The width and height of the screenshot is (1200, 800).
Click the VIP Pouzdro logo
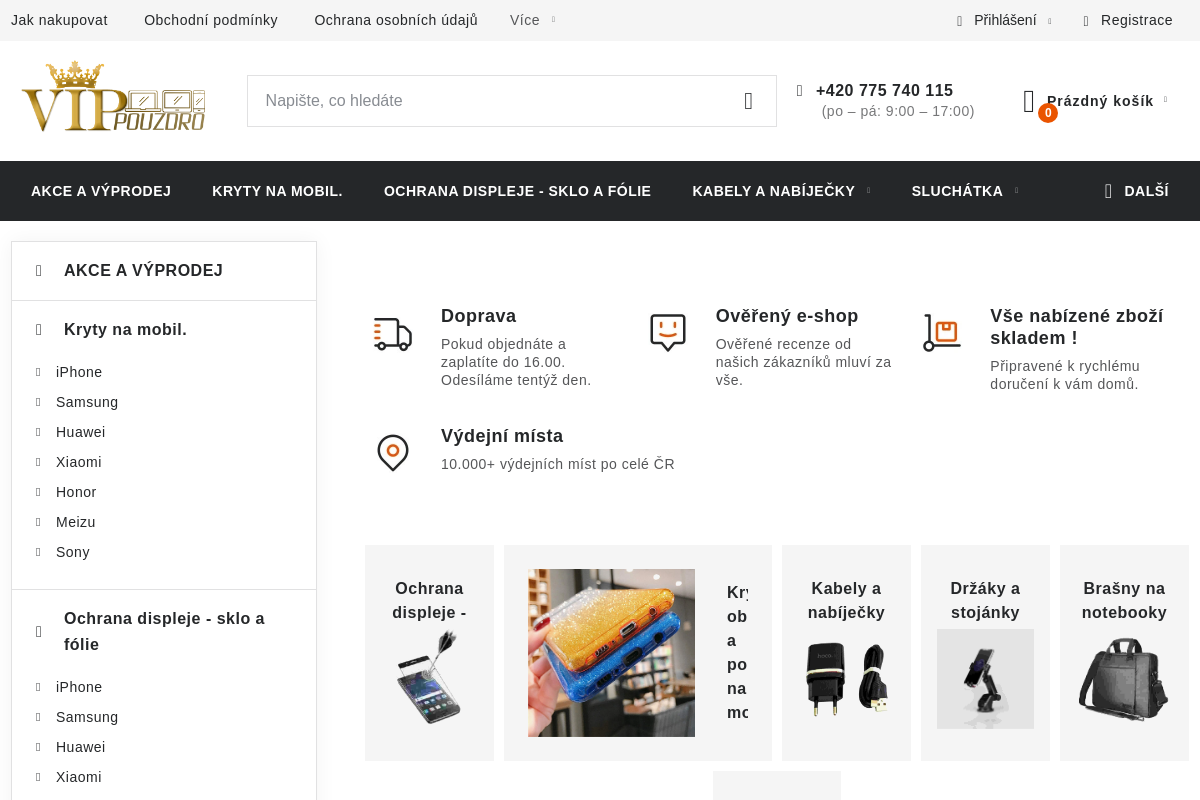point(113,98)
